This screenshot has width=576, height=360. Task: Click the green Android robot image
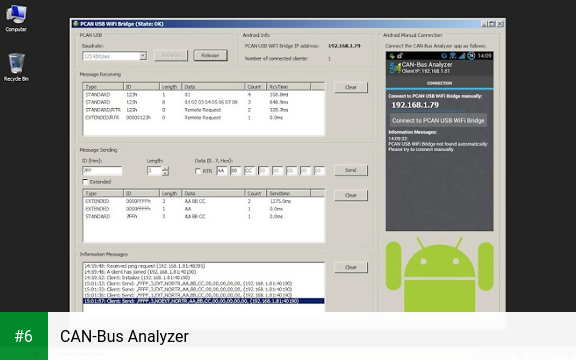(x=439, y=275)
